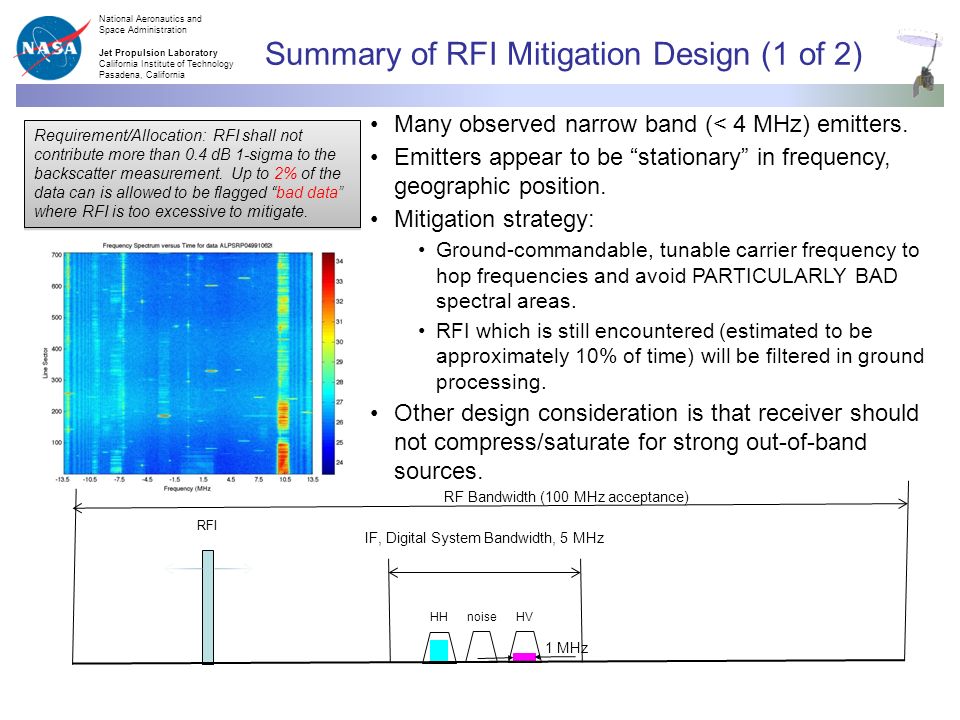Click the IF bandwidth double-headed arrow
Image resolution: width=960 pixels, height=720 pixels.
(x=485, y=572)
